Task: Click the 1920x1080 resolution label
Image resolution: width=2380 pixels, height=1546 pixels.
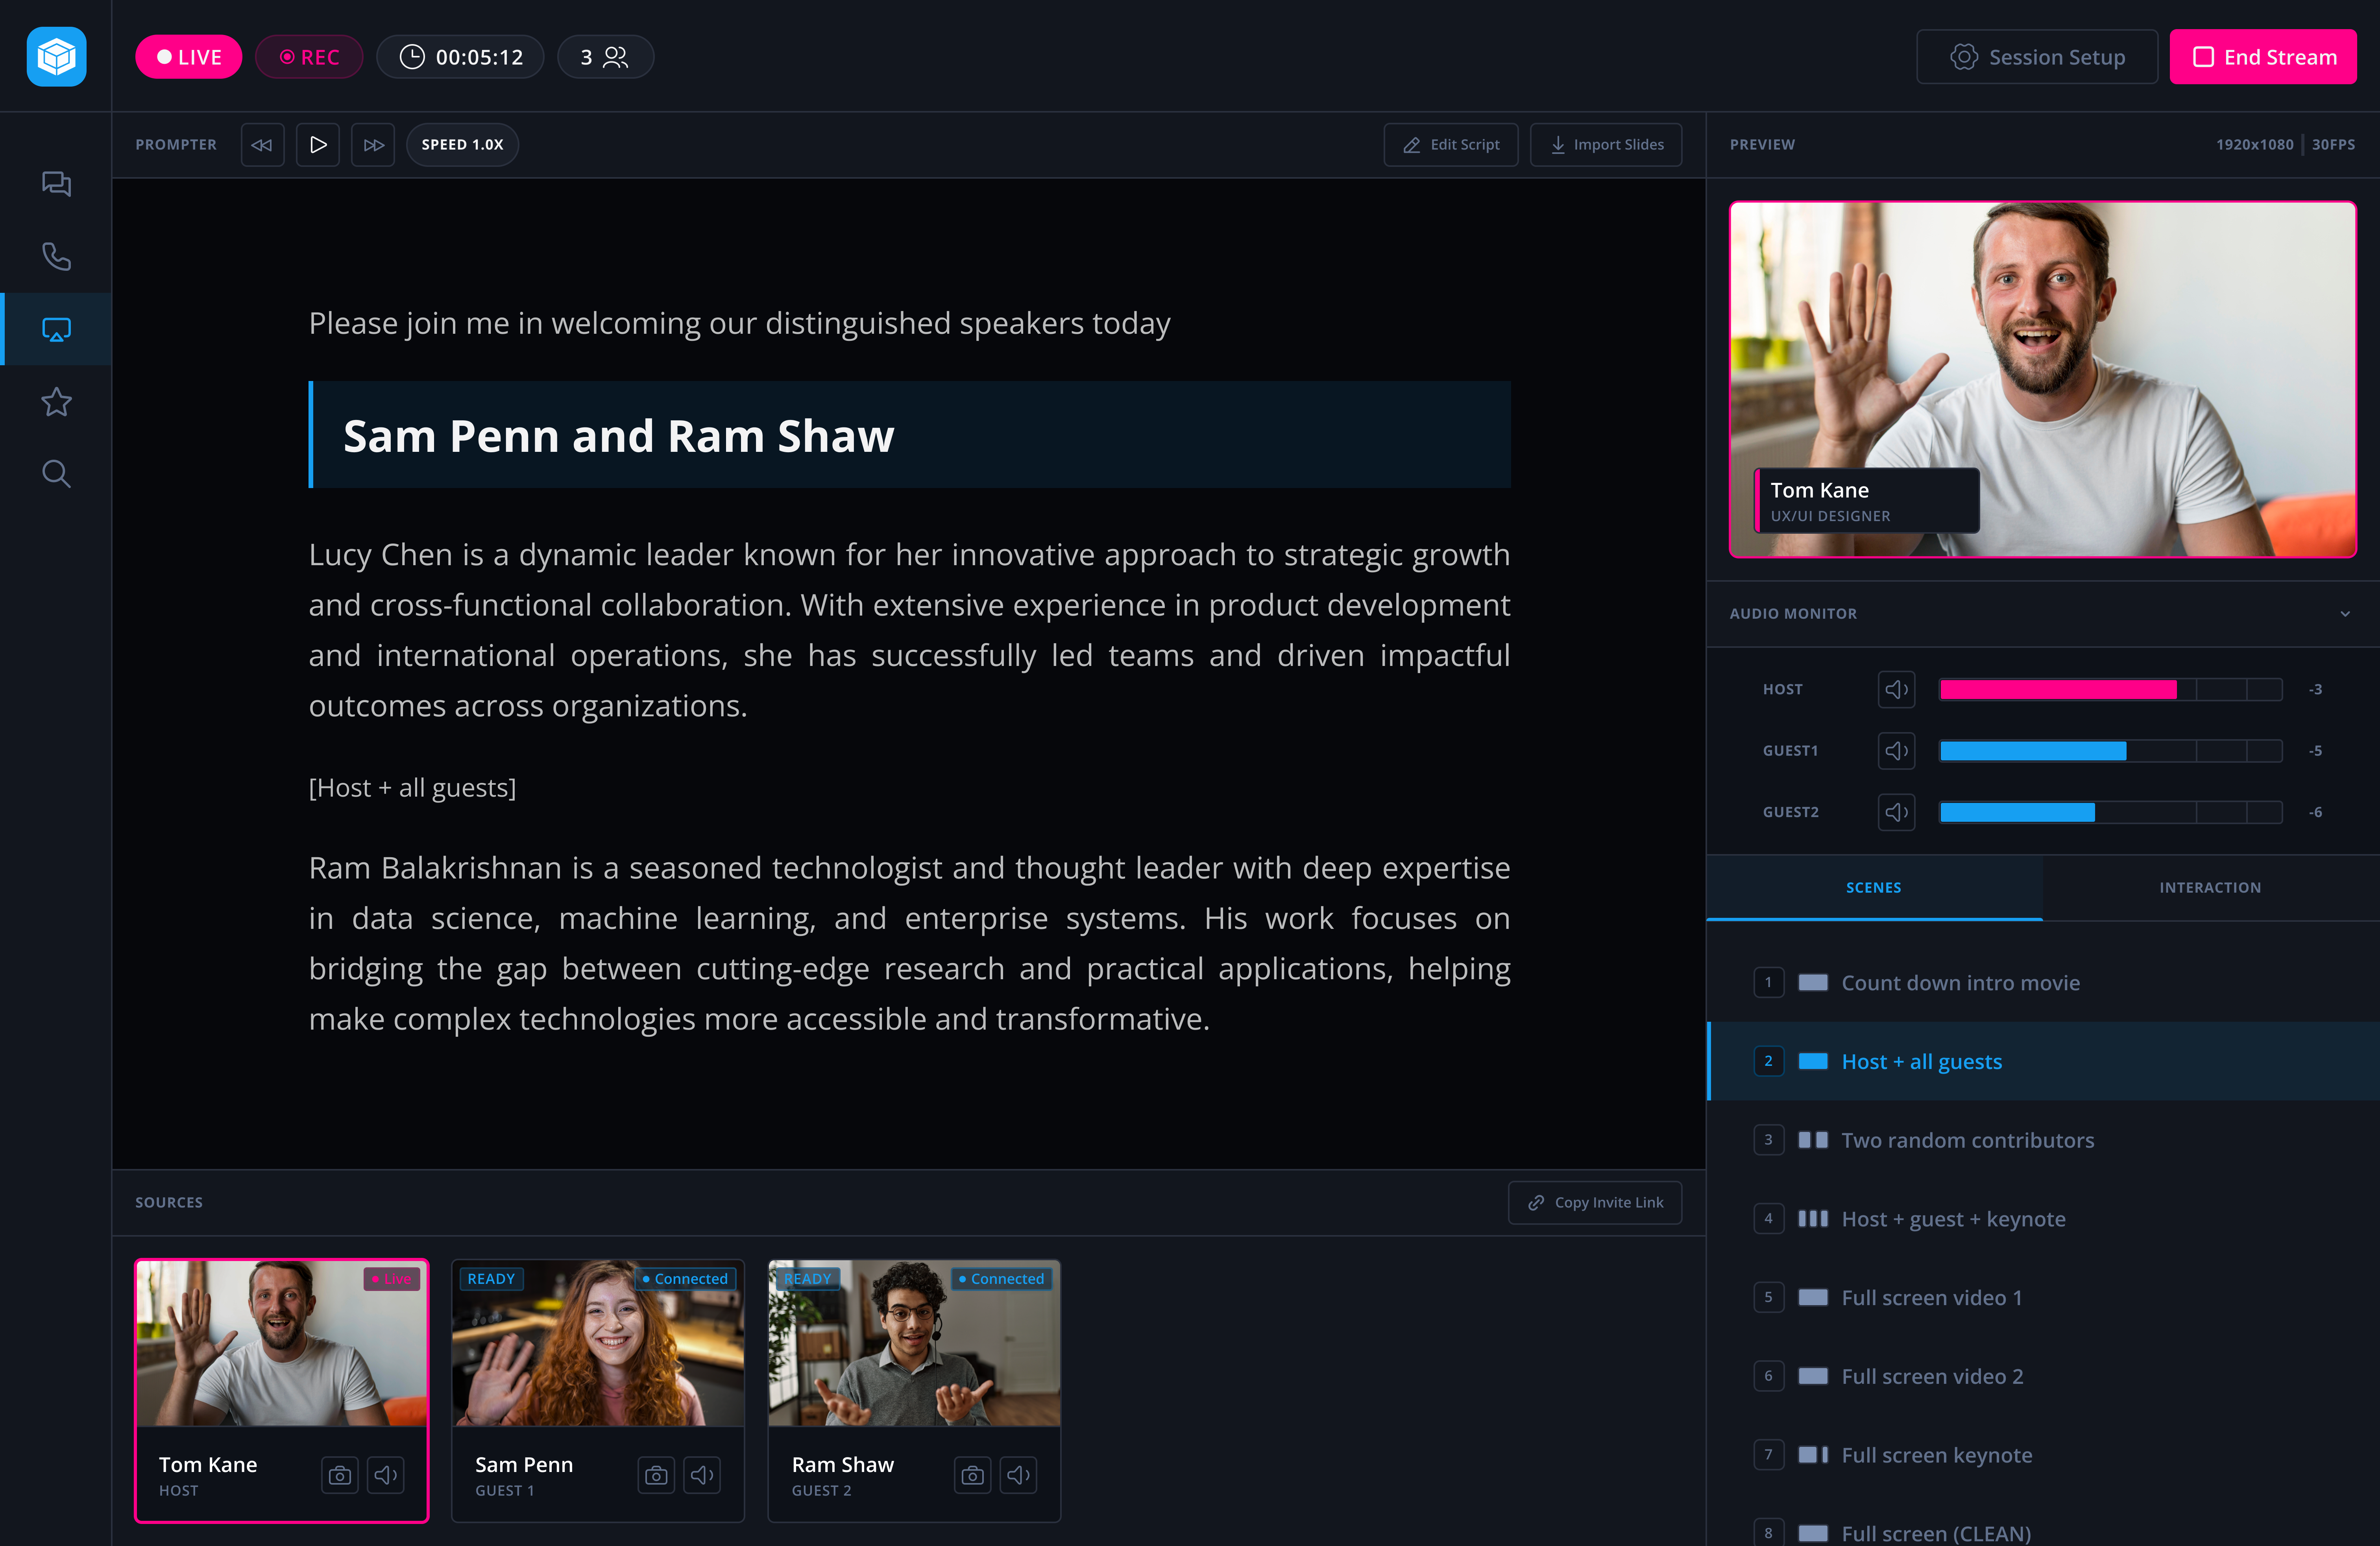Action: tap(2254, 145)
